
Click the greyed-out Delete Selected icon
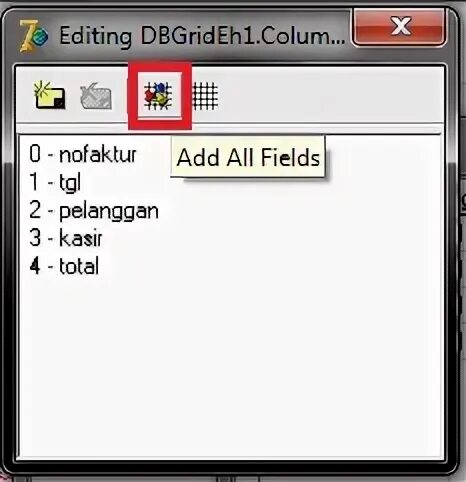96,96
